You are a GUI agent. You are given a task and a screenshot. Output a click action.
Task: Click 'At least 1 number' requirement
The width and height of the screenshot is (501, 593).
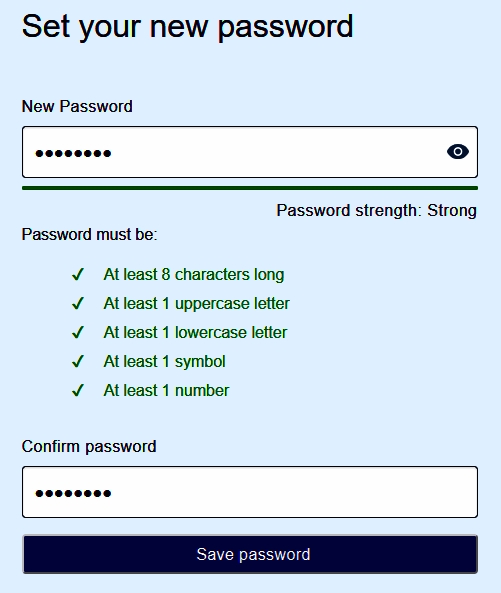pyautogui.click(x=166, y=391)
